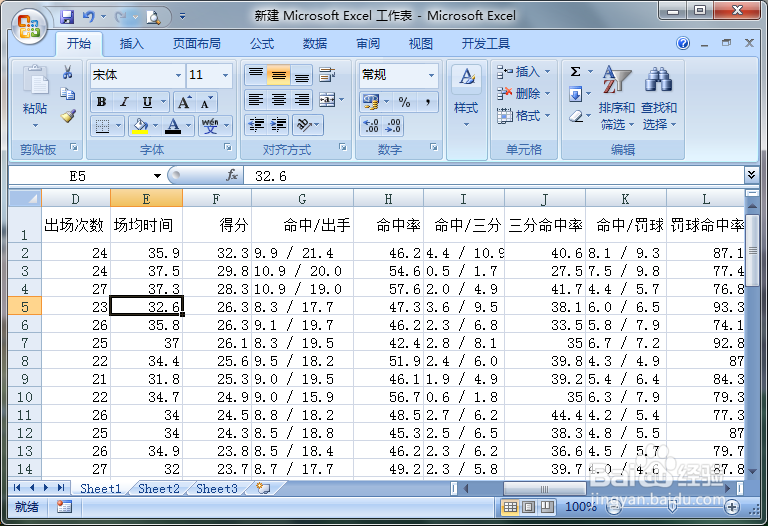Merge and center the selected cells
The width and height of the screenshot is (768, 526).
(x=327, y=100)
